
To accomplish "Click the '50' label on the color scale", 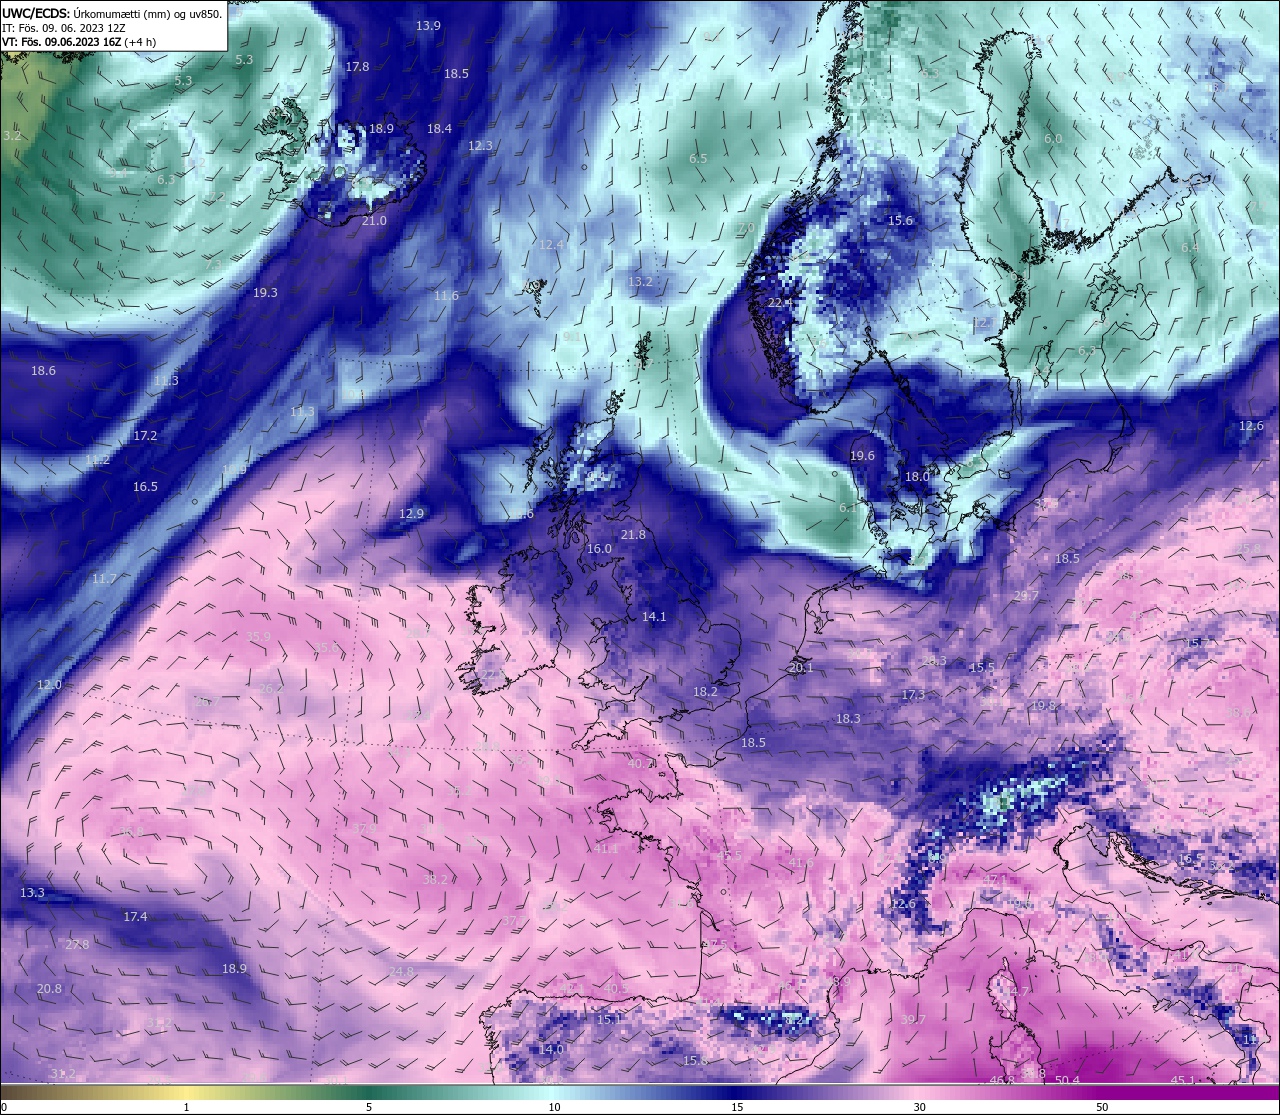I will click(1102, 1107).
